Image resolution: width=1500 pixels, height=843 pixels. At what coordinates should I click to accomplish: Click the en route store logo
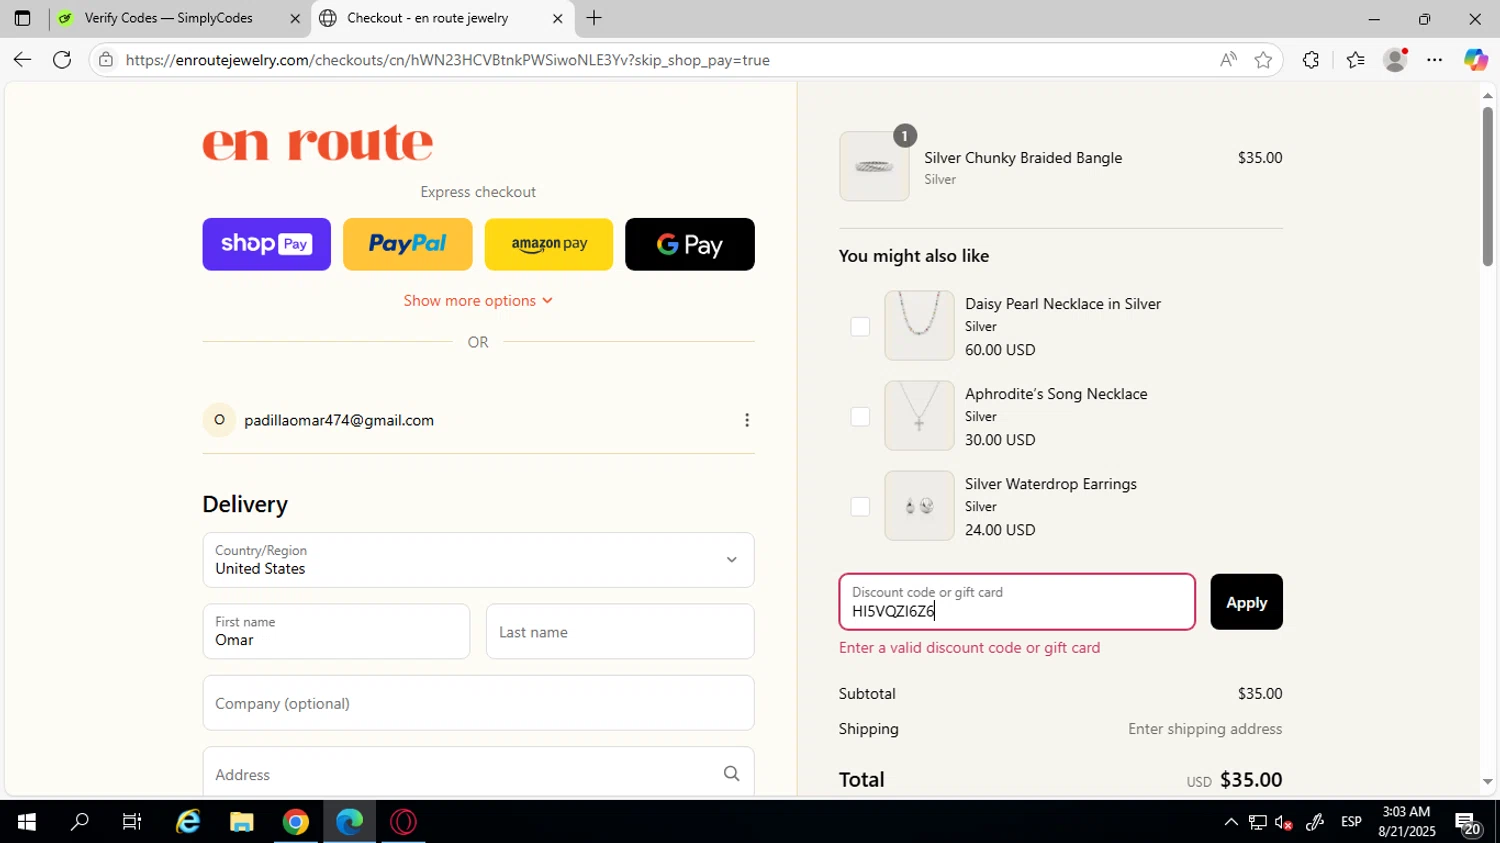[x=318, y=142]
